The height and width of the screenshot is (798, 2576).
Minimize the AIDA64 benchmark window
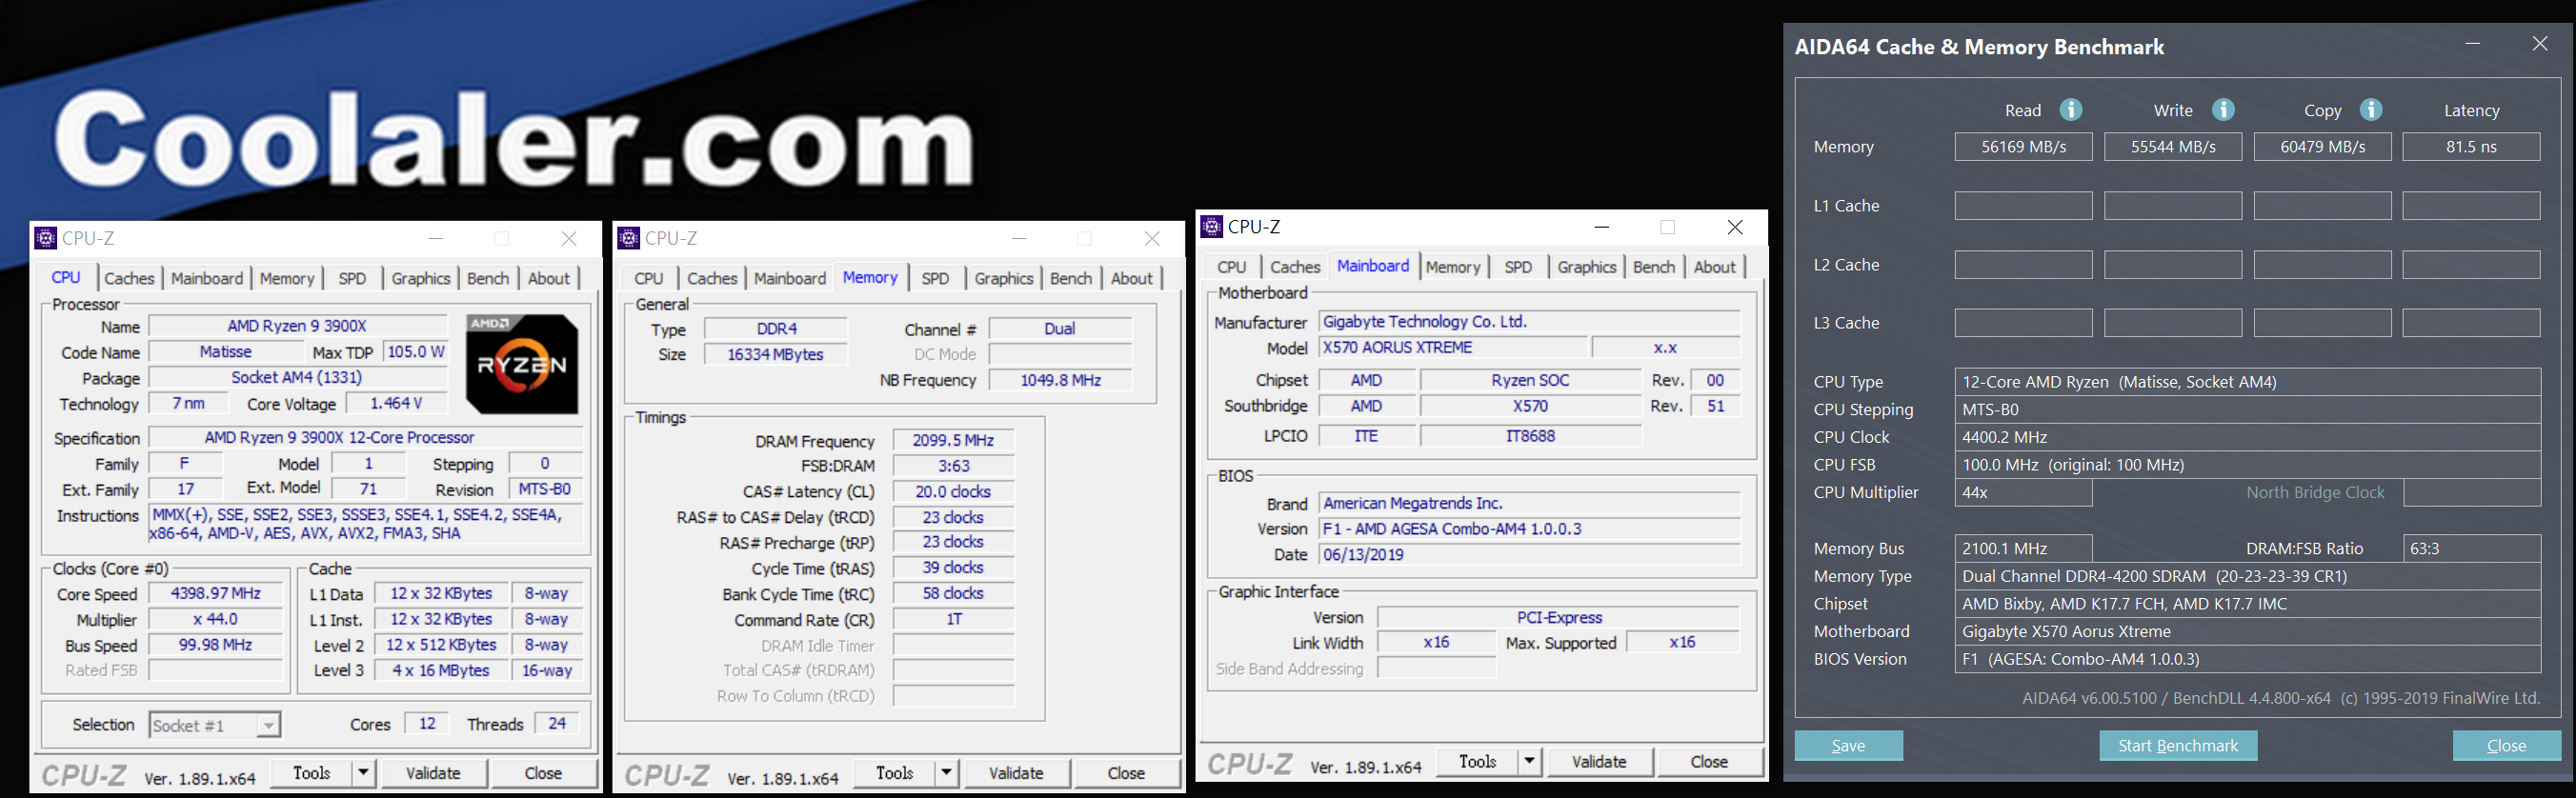(x=2472, y=44)
